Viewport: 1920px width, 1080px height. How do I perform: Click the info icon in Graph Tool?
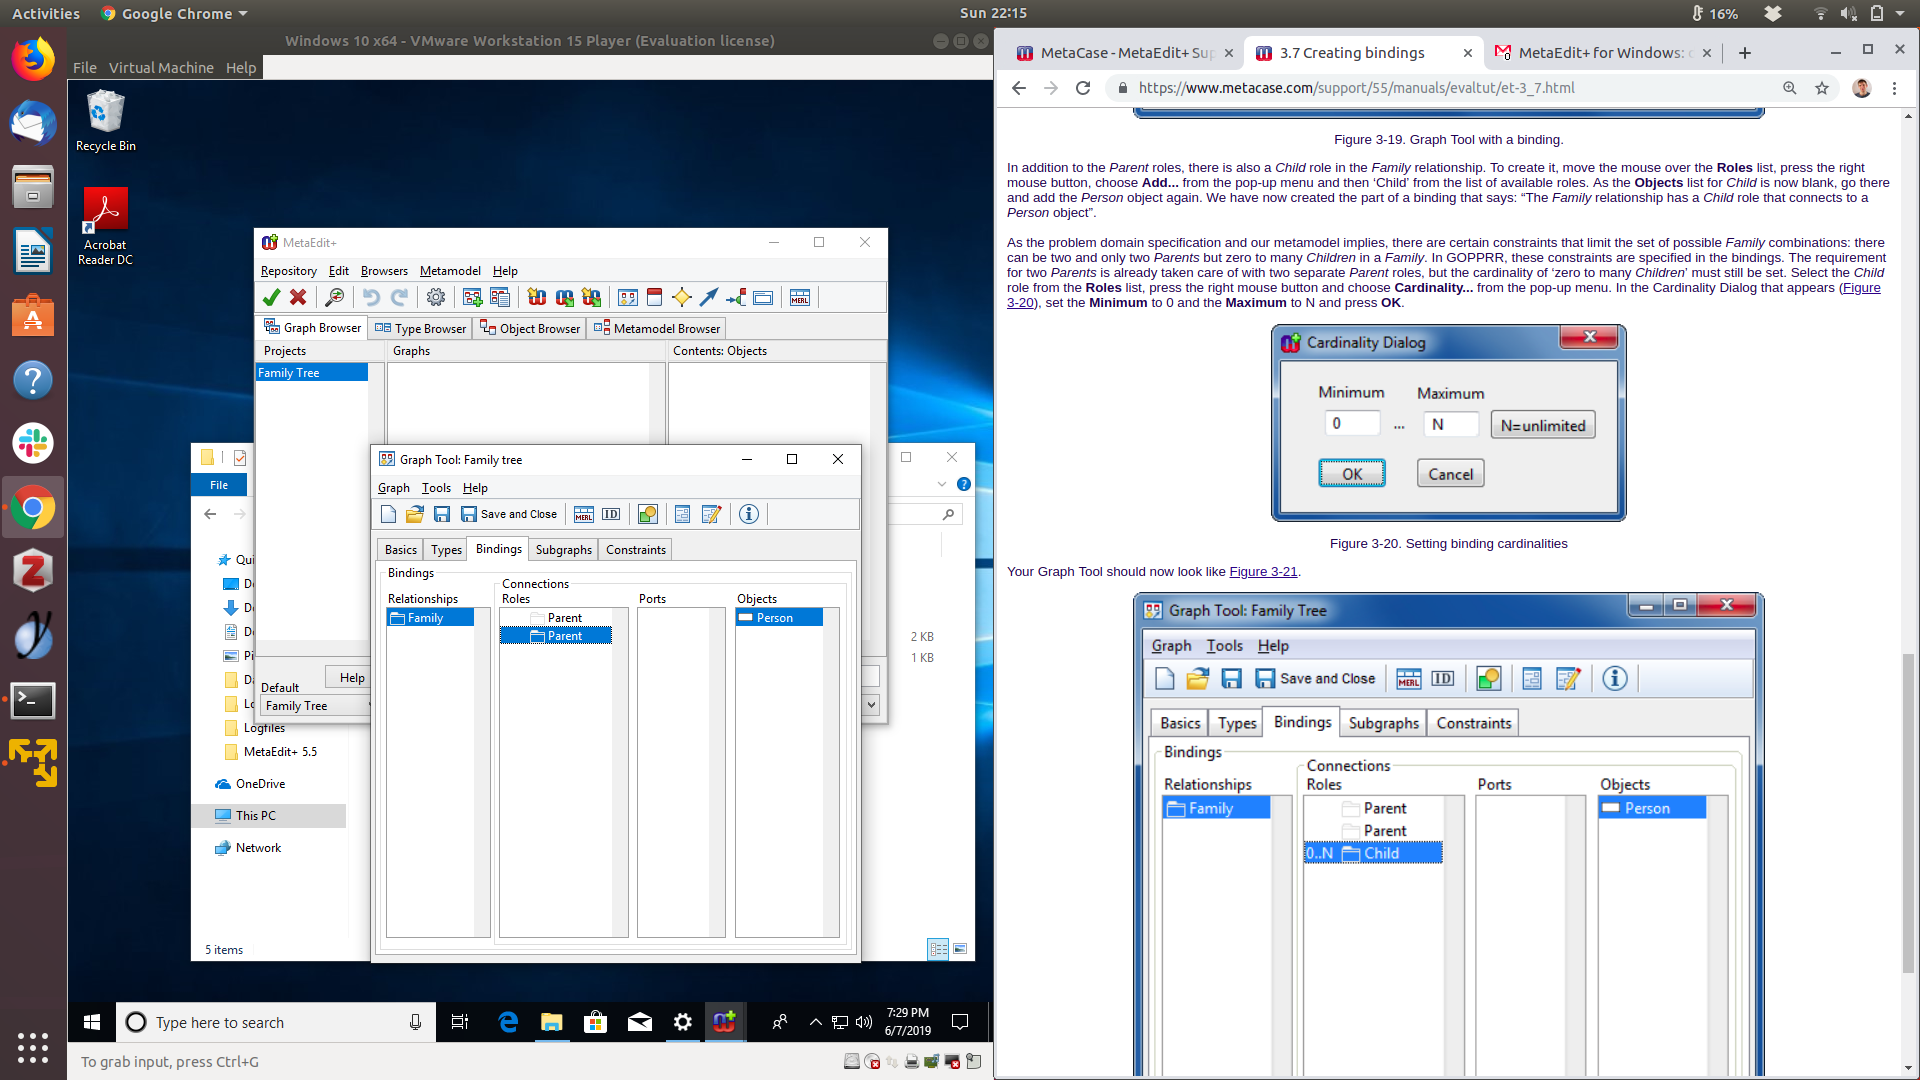tap(749, 514)
